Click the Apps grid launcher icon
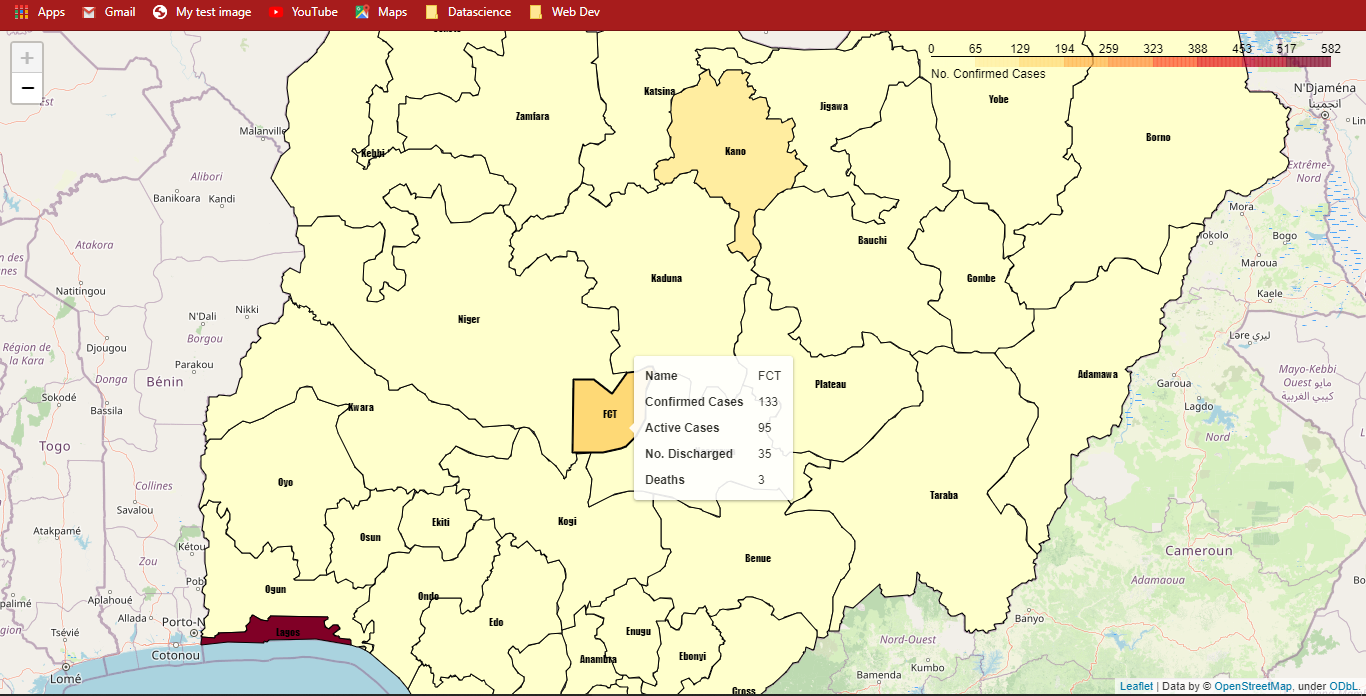This screenshot has height=696, width=1366. (x=20, y=13)
